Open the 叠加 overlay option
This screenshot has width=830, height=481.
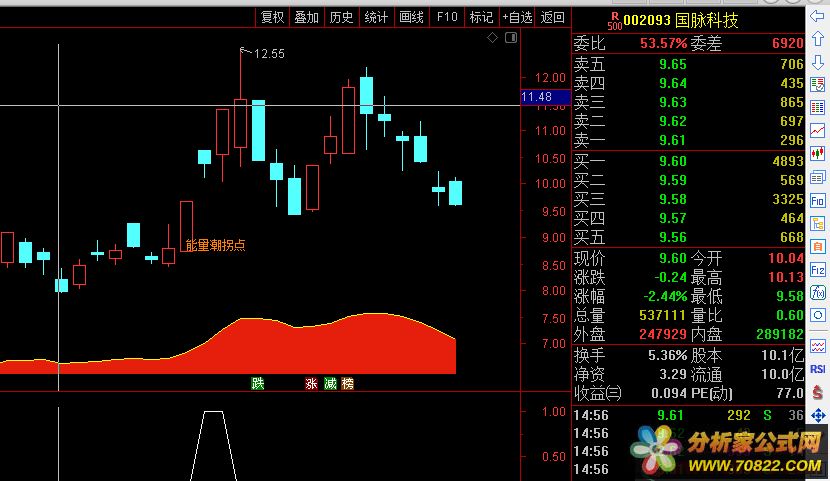tap(307, 17)
